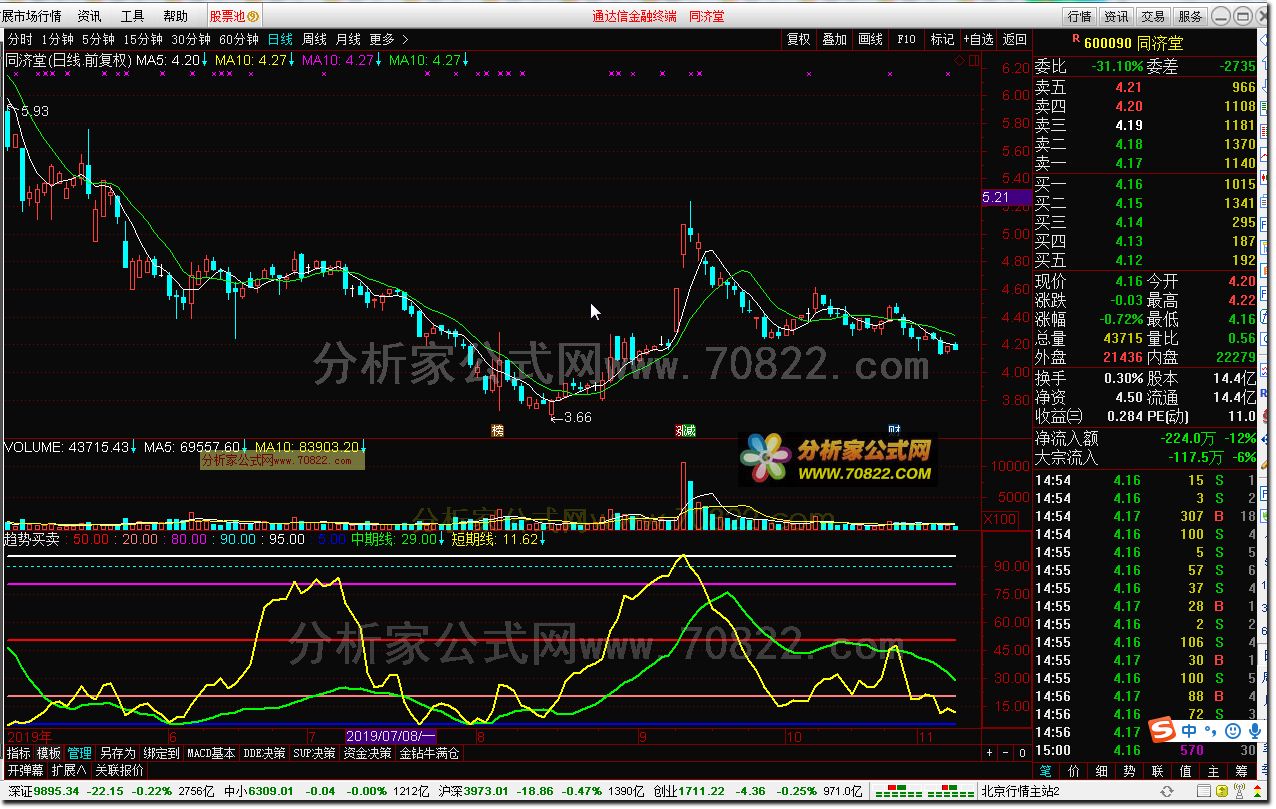Image resolution: width=1276 pixels, height=809 pixels.
Task: Open the 帮助 menu
Action: point(175,16)
